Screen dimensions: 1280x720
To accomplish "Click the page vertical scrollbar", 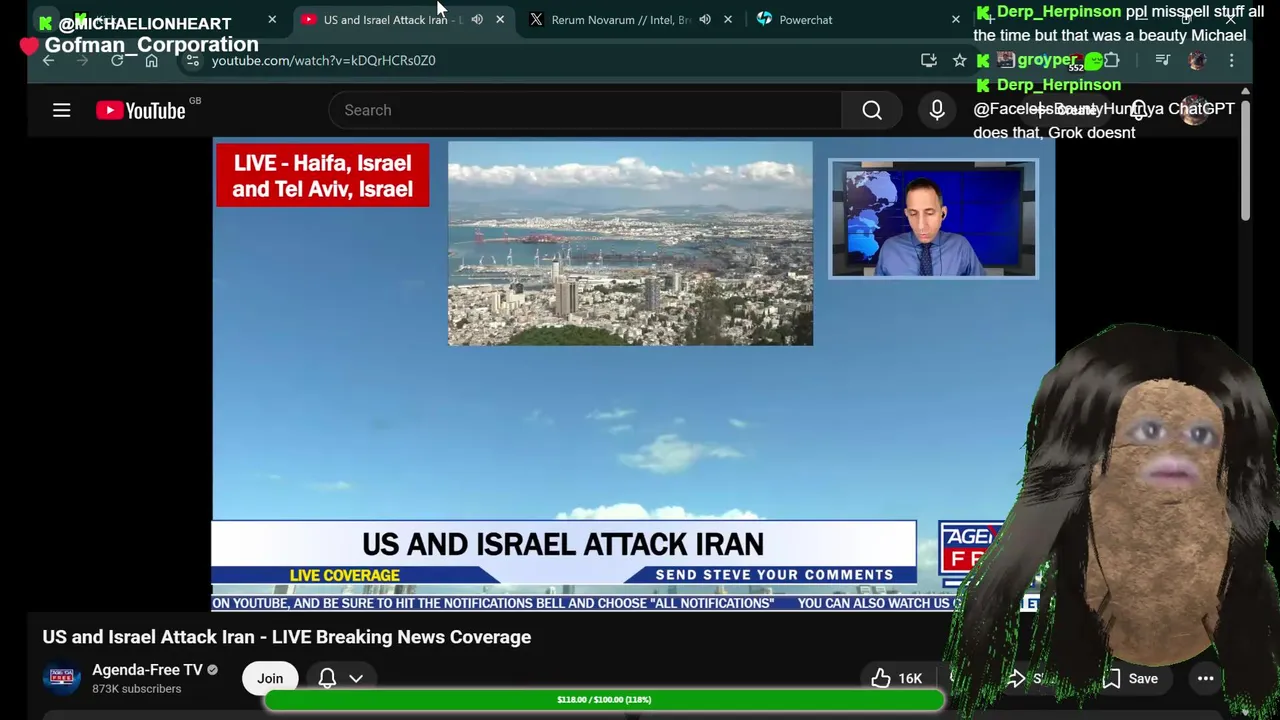I will click(x=1245, y=160).
